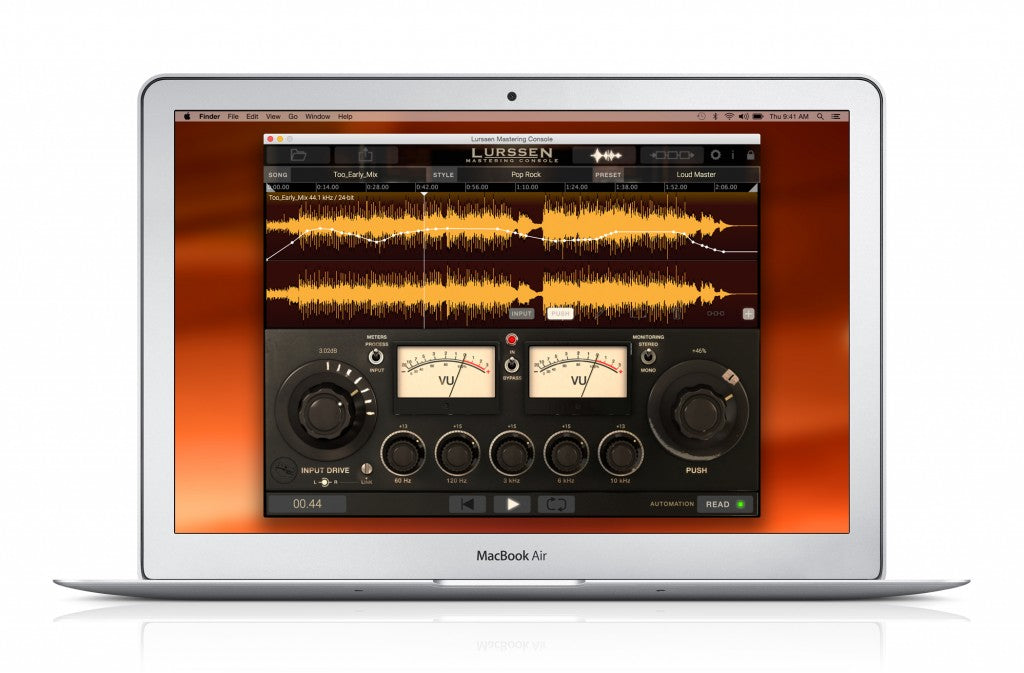The height and width of the screenshot is (673, 1024).
Task: Click the 120 Hz EQ knob
Action: coord(456,454)
